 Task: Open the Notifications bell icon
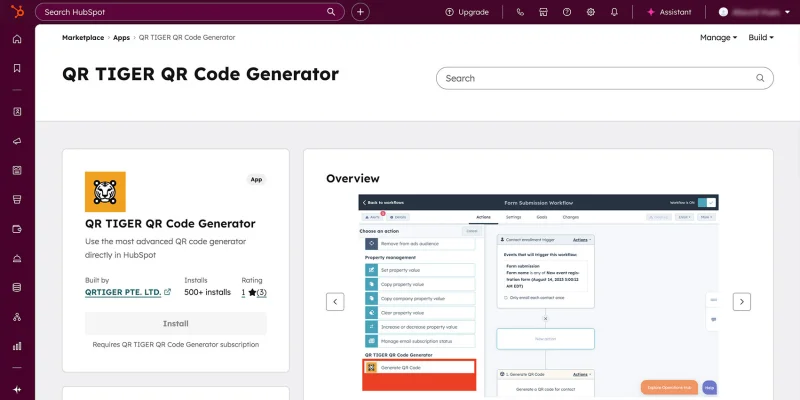coord(614,12)
